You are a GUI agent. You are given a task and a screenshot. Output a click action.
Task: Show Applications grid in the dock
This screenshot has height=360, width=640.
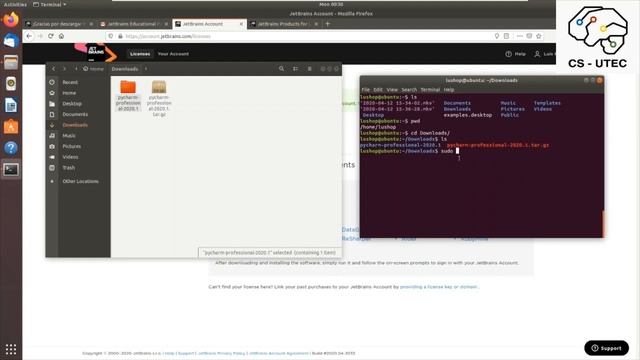point(11,349)
